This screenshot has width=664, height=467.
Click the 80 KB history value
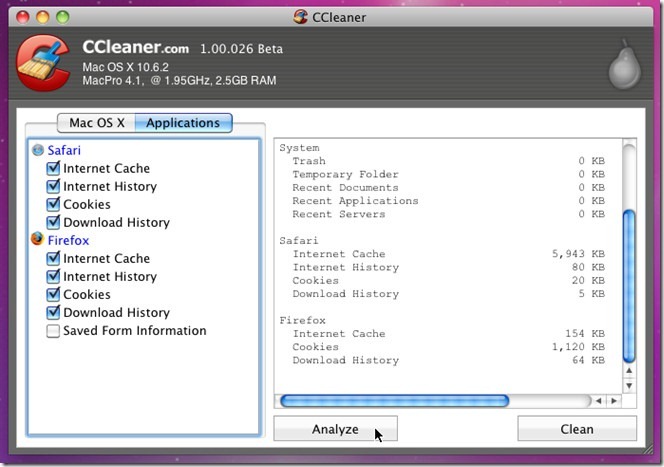click(588, 267)
